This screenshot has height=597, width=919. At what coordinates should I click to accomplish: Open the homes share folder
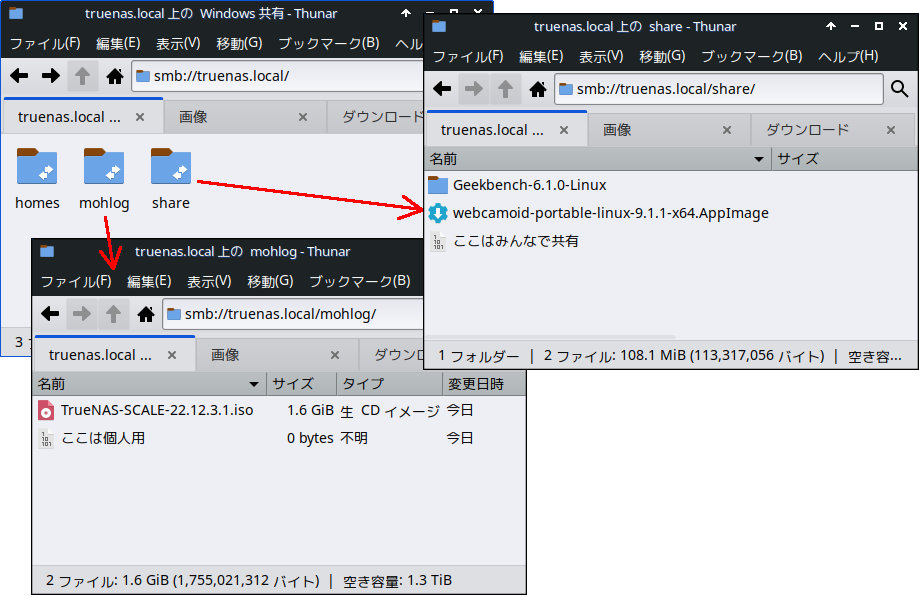[37, 179]
